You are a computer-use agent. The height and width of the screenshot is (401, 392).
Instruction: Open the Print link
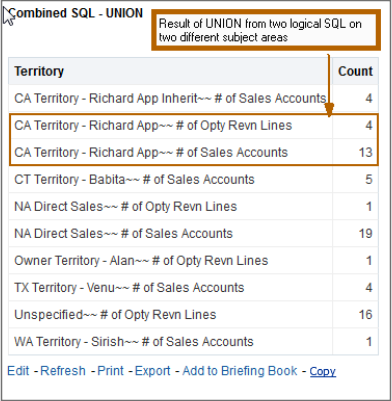tap(110, 371)
